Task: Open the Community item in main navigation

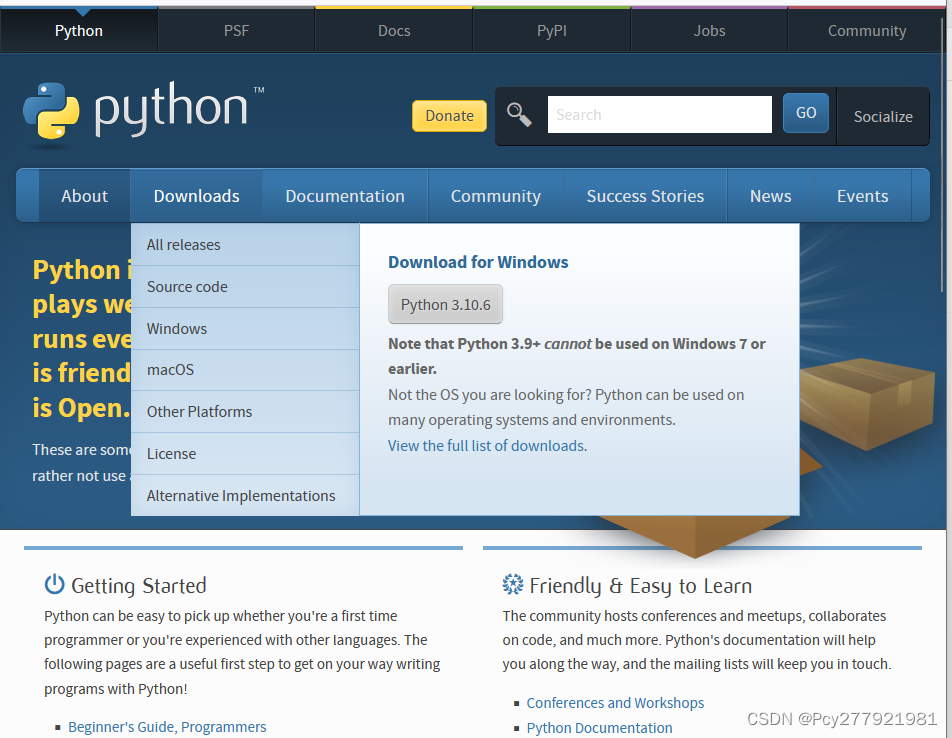Action: tap(495, 196)
